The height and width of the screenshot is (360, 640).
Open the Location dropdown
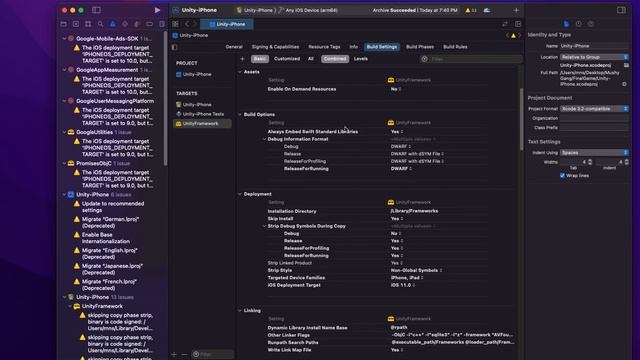tap(594, 57)
